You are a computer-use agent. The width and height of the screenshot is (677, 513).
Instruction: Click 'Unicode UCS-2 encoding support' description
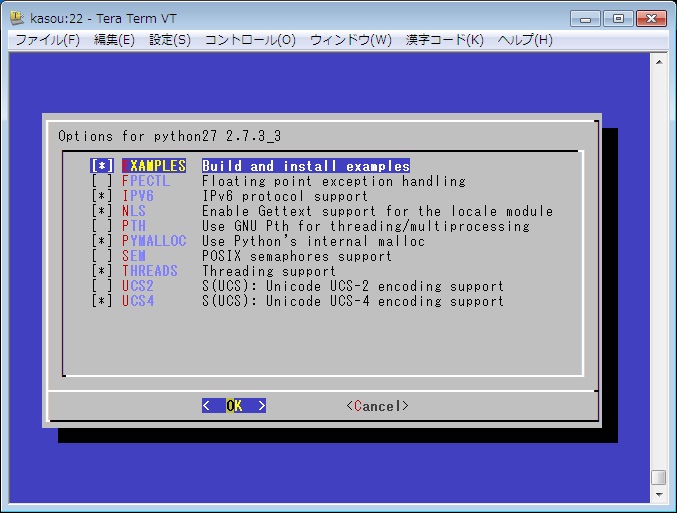coord(353,286)
